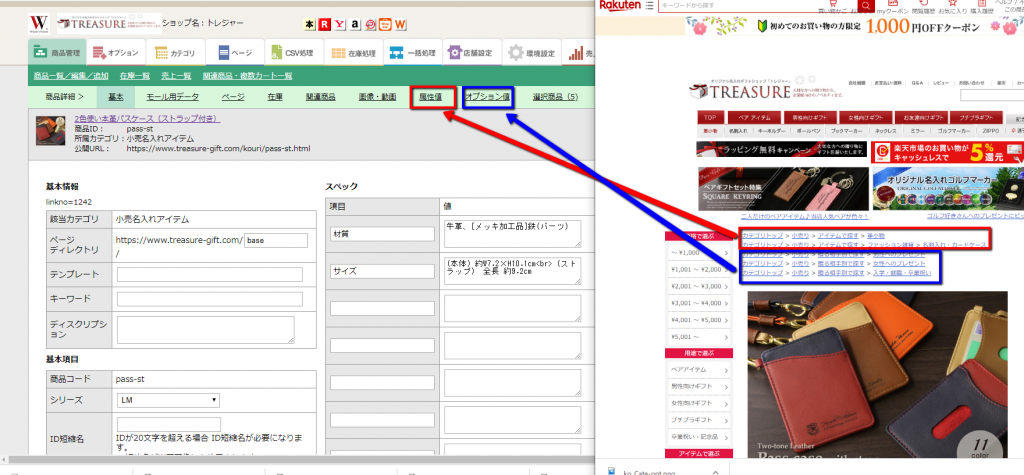Image resolution: width=1024 pixels, height=475 pixels.
Task: Click the Yahoo Y mall icon
Action: point(340,23)
